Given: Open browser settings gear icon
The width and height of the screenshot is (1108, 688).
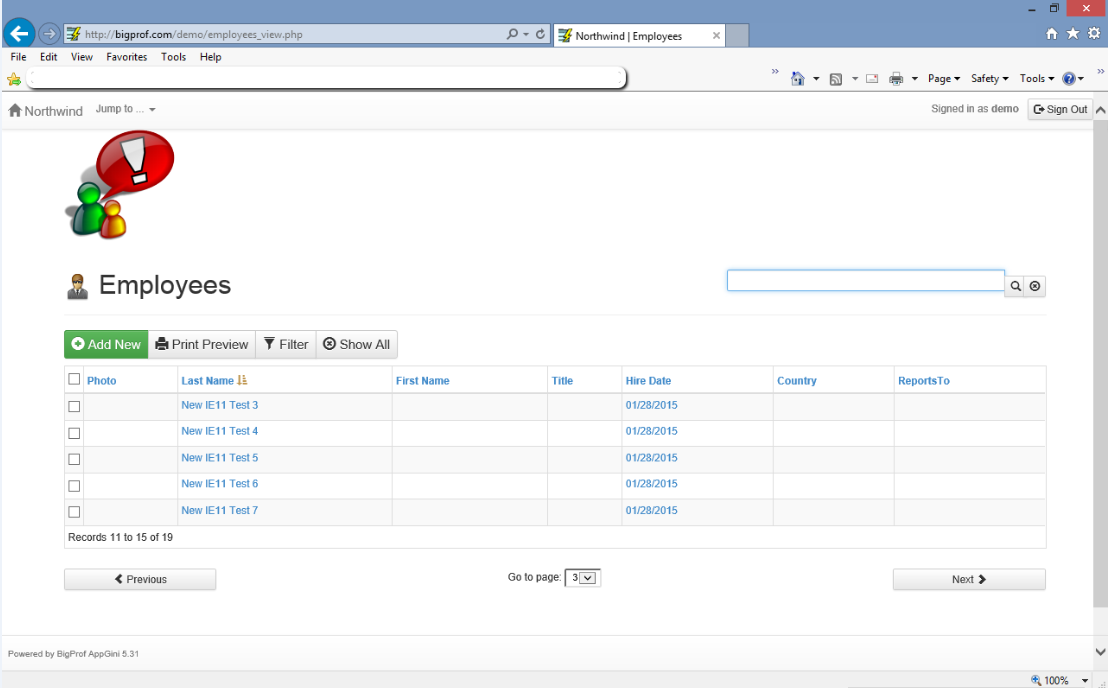Looking at the screenshot, I should pyautogui.click(x=1094, y=33).
